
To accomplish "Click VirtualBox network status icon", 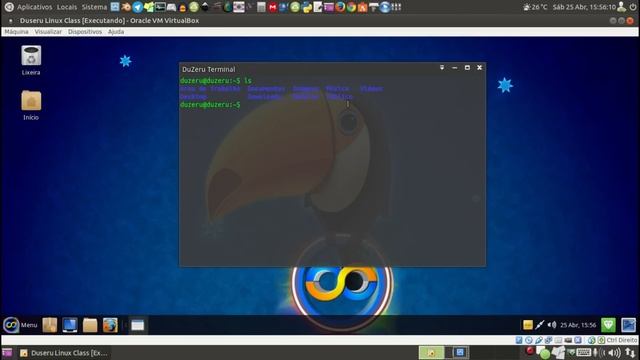I will 548,340.
